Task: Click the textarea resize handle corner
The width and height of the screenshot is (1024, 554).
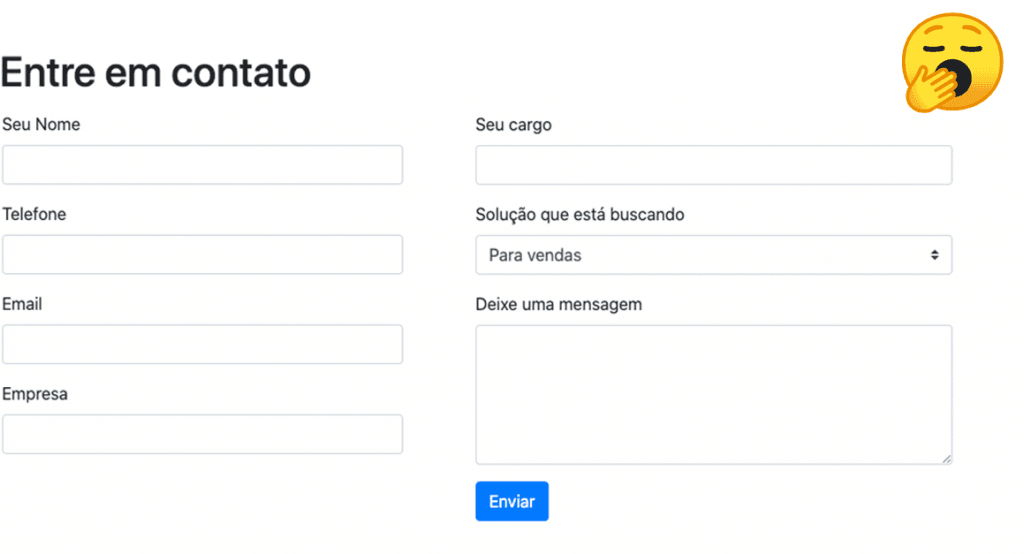Action: tap(946, 459)
